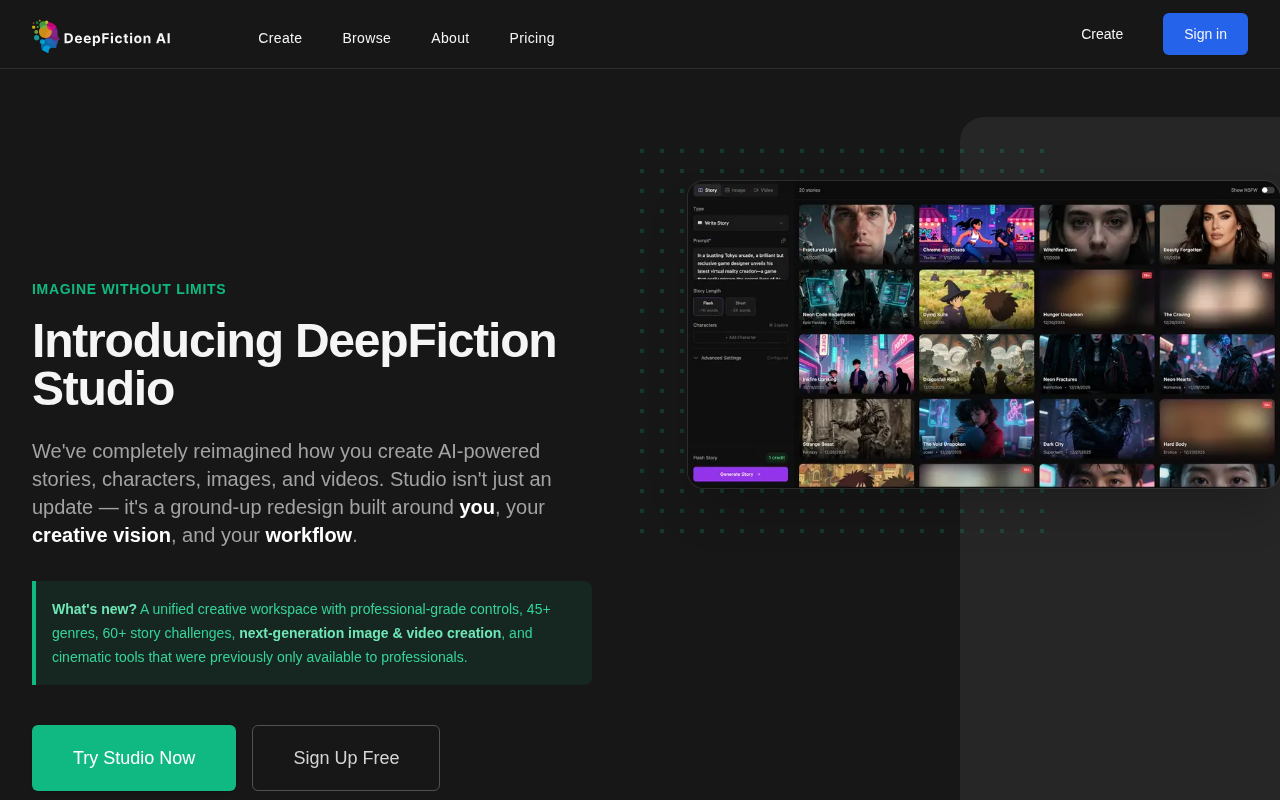Viewport: 1280px width, 800px height.
Task: Open the Fractured Light story thumbnail
Action: [x=857, y=234]
